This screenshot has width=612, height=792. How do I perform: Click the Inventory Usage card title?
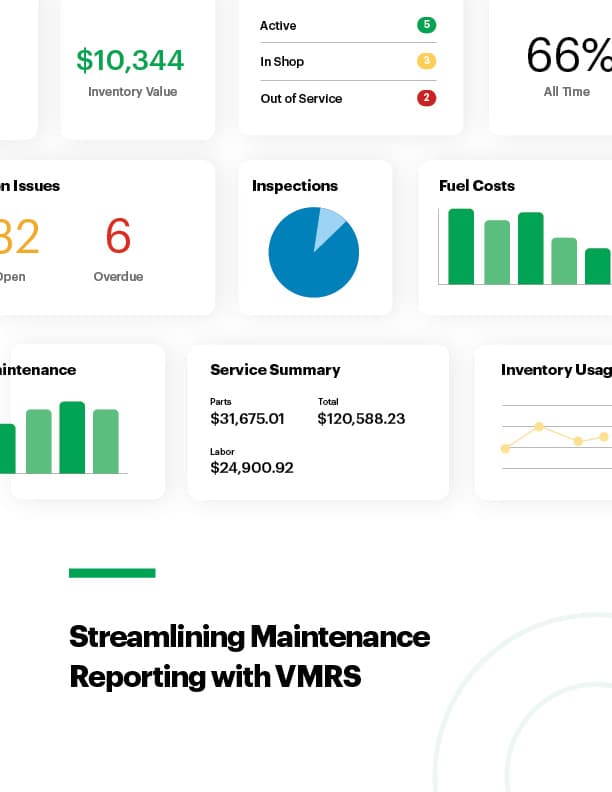coord(556,370)
